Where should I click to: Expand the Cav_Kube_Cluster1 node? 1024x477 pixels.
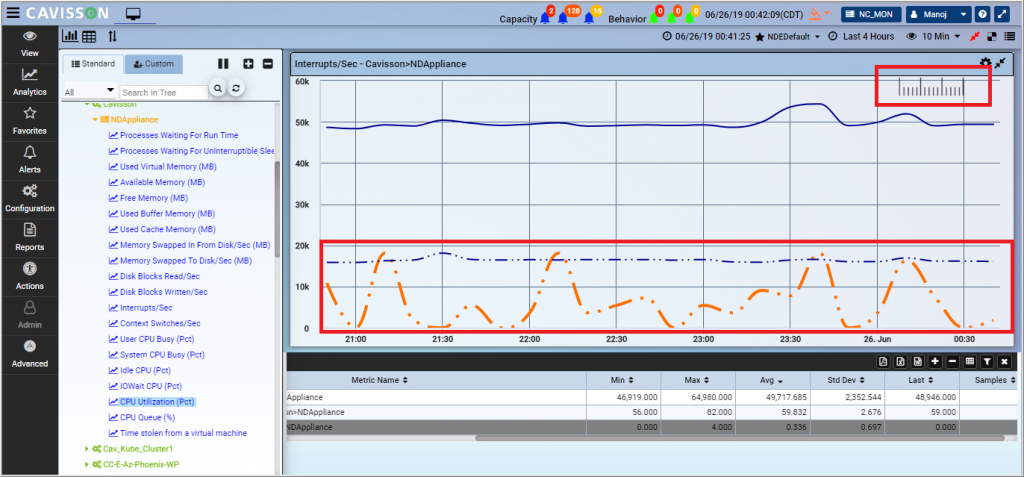(x=88, y=449)
